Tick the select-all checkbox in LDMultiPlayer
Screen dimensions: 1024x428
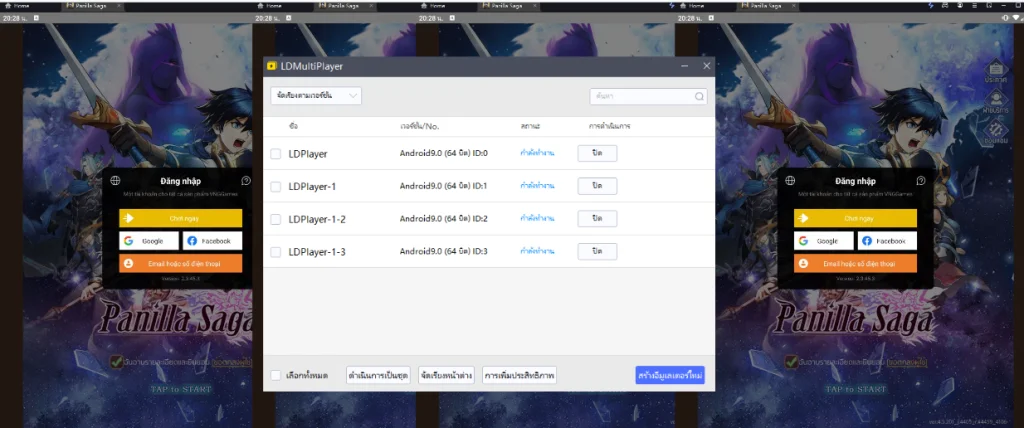pyautogui.click(x=276, y=375)
